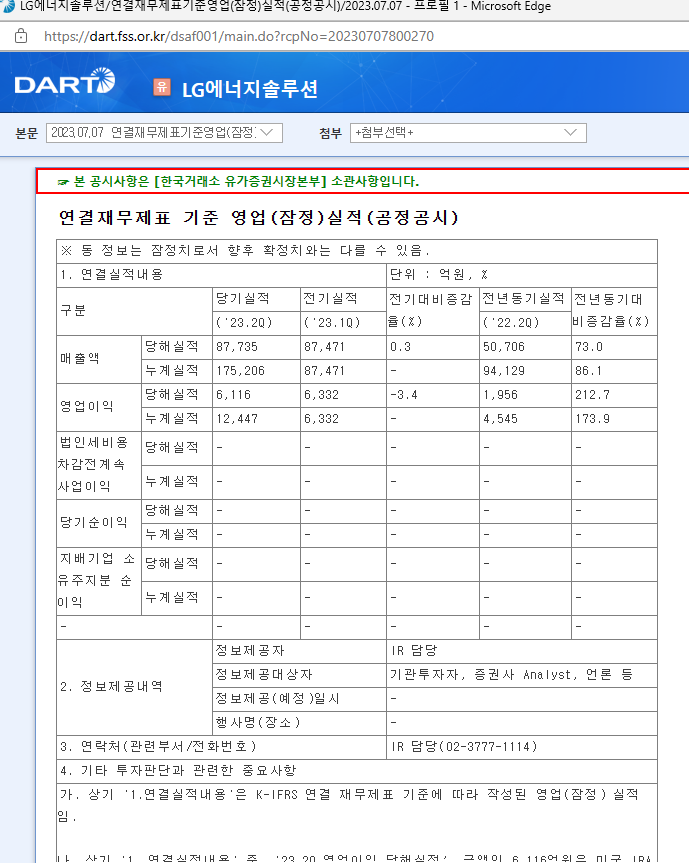Click the provisional data disclaimer starting with ※
The height and width of the screenshot is (863, 689).
244,251
